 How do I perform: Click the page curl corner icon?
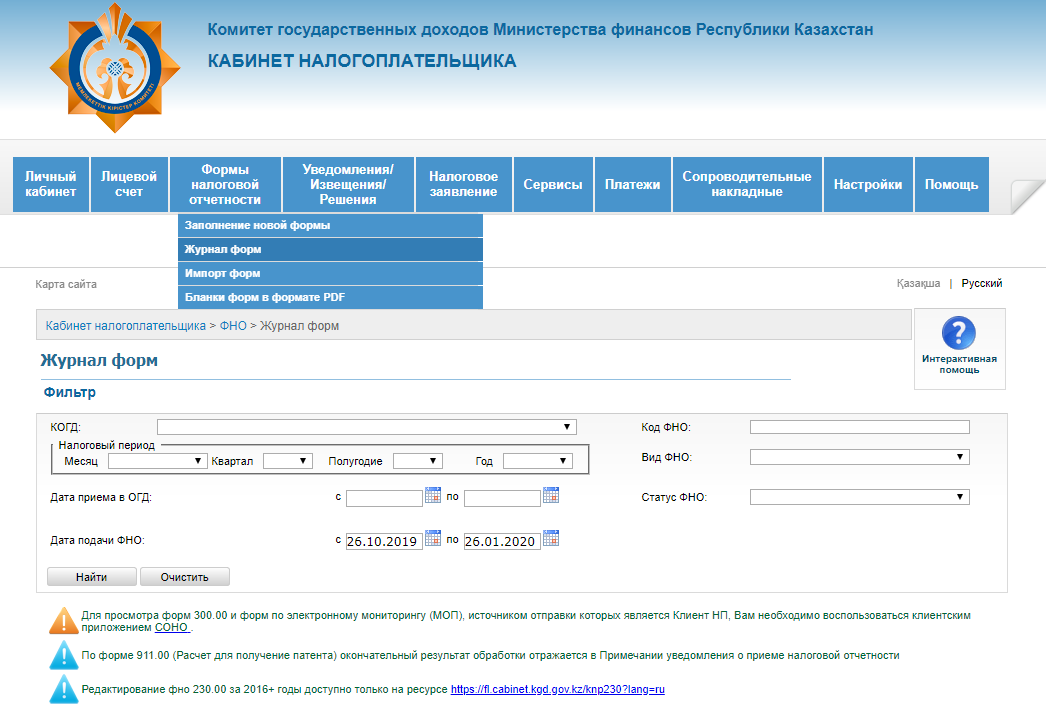pyautogui.click(x=1028, y=197)
